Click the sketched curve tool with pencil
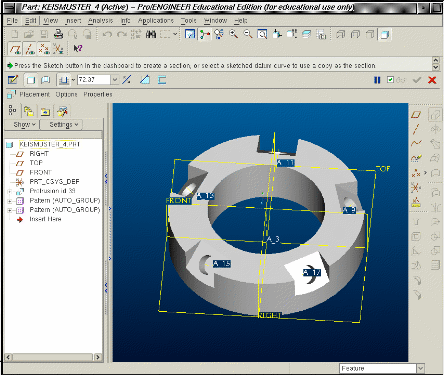 416,158
